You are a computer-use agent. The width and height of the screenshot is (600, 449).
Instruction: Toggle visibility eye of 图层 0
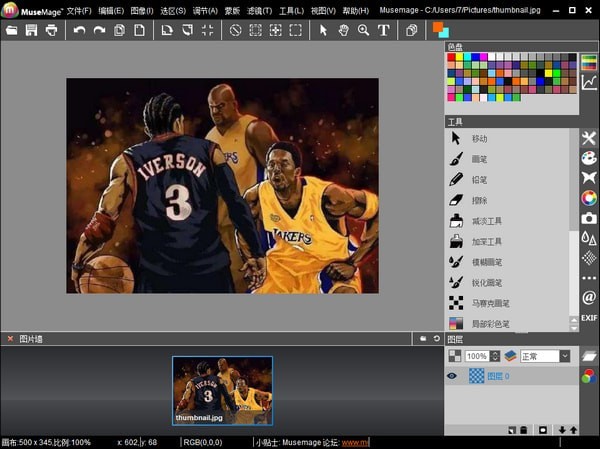coord(452,376)
